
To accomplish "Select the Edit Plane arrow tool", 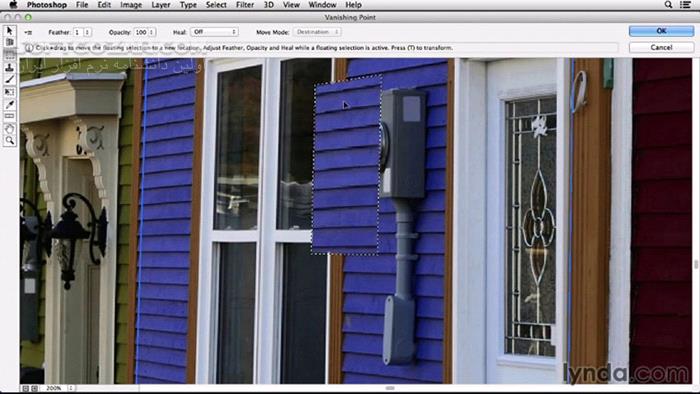I will pos(9,30).
